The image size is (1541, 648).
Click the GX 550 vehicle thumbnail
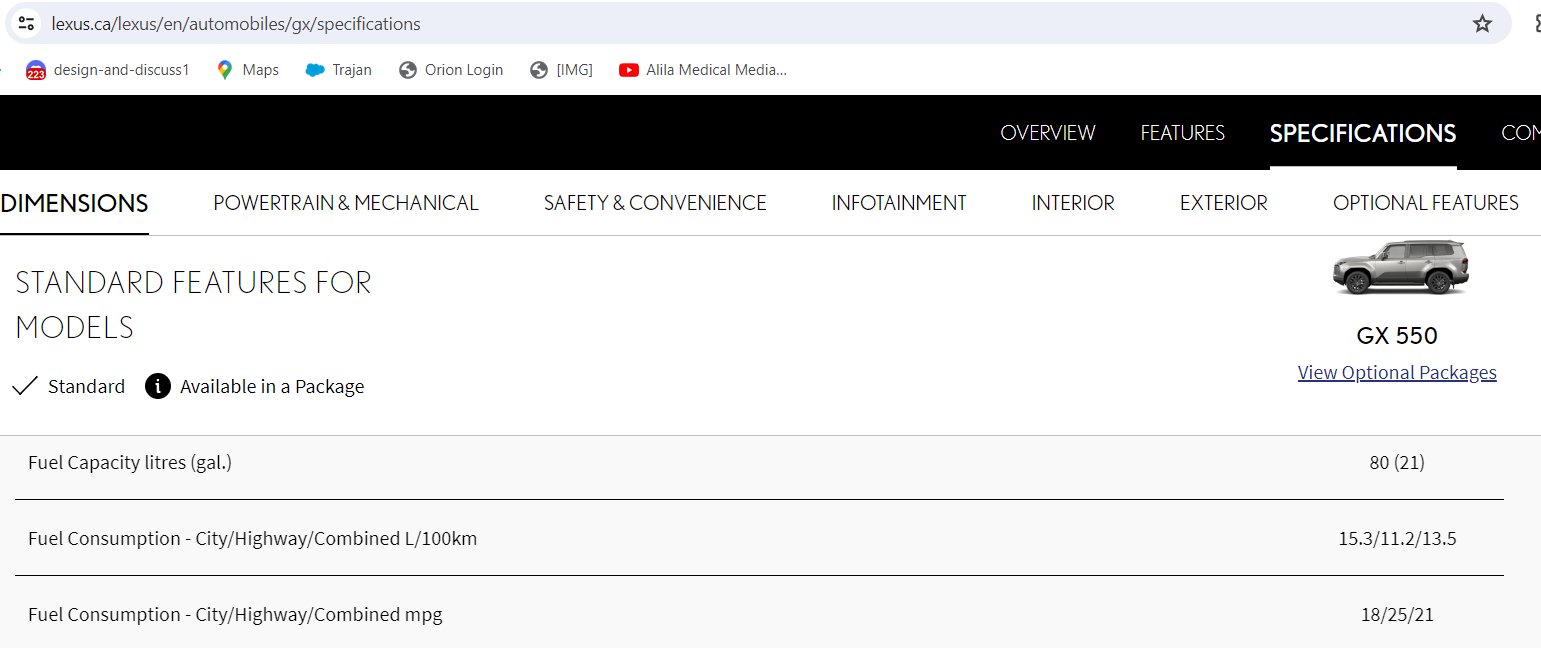[1401, 268]
